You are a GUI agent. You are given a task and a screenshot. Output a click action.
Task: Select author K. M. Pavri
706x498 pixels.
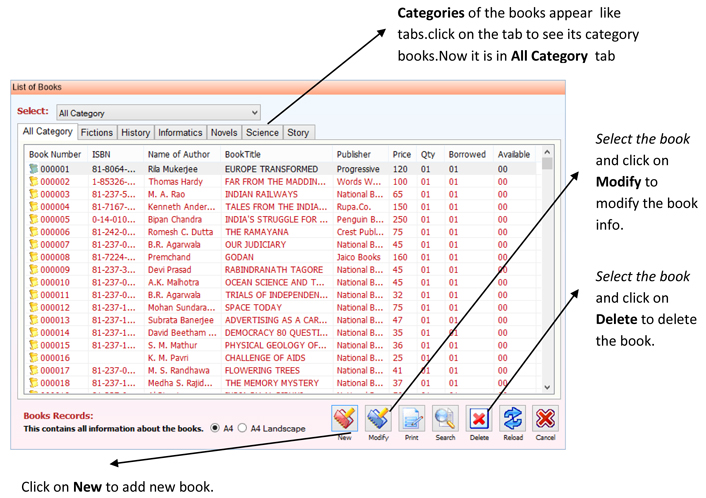pos(168,358)
